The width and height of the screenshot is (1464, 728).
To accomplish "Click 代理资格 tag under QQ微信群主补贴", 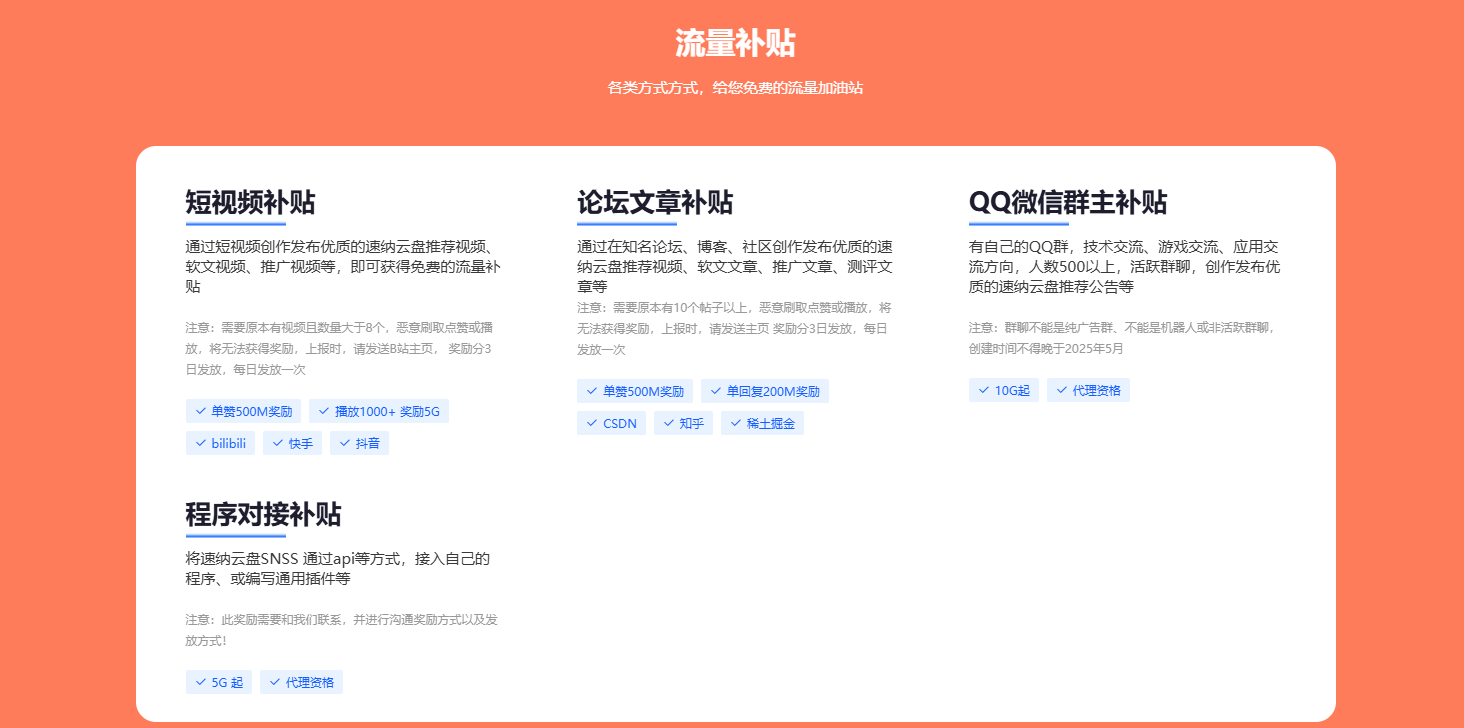I will 1088,390.
